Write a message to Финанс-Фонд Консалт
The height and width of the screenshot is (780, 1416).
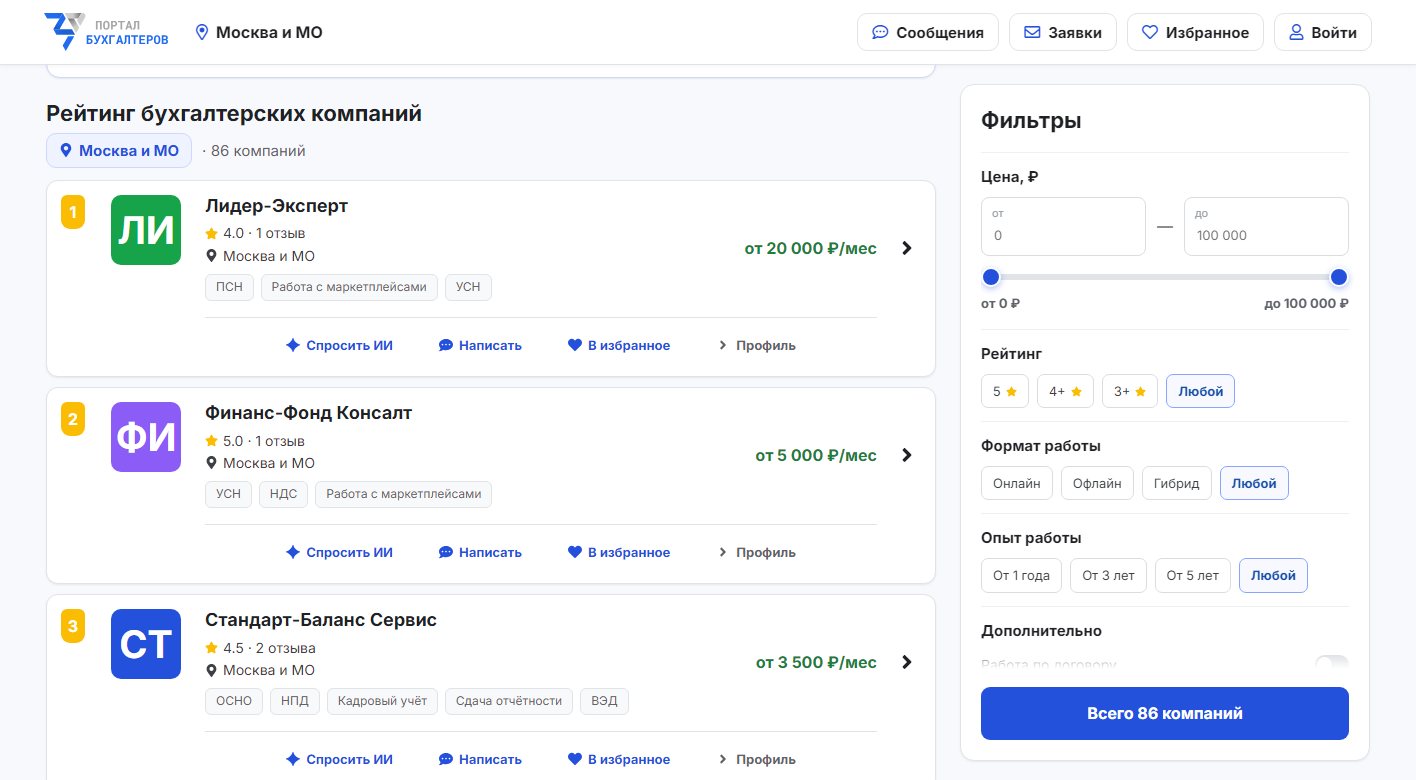pyautogui.click(x=480, y=552)
